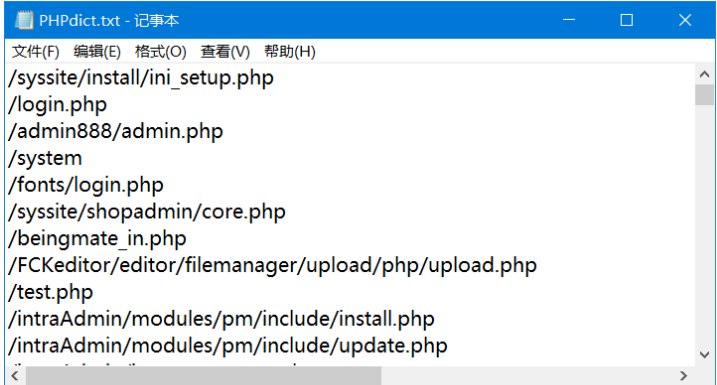
Task: Click the Notepad icon in title bar
Action: click(24, 20)
